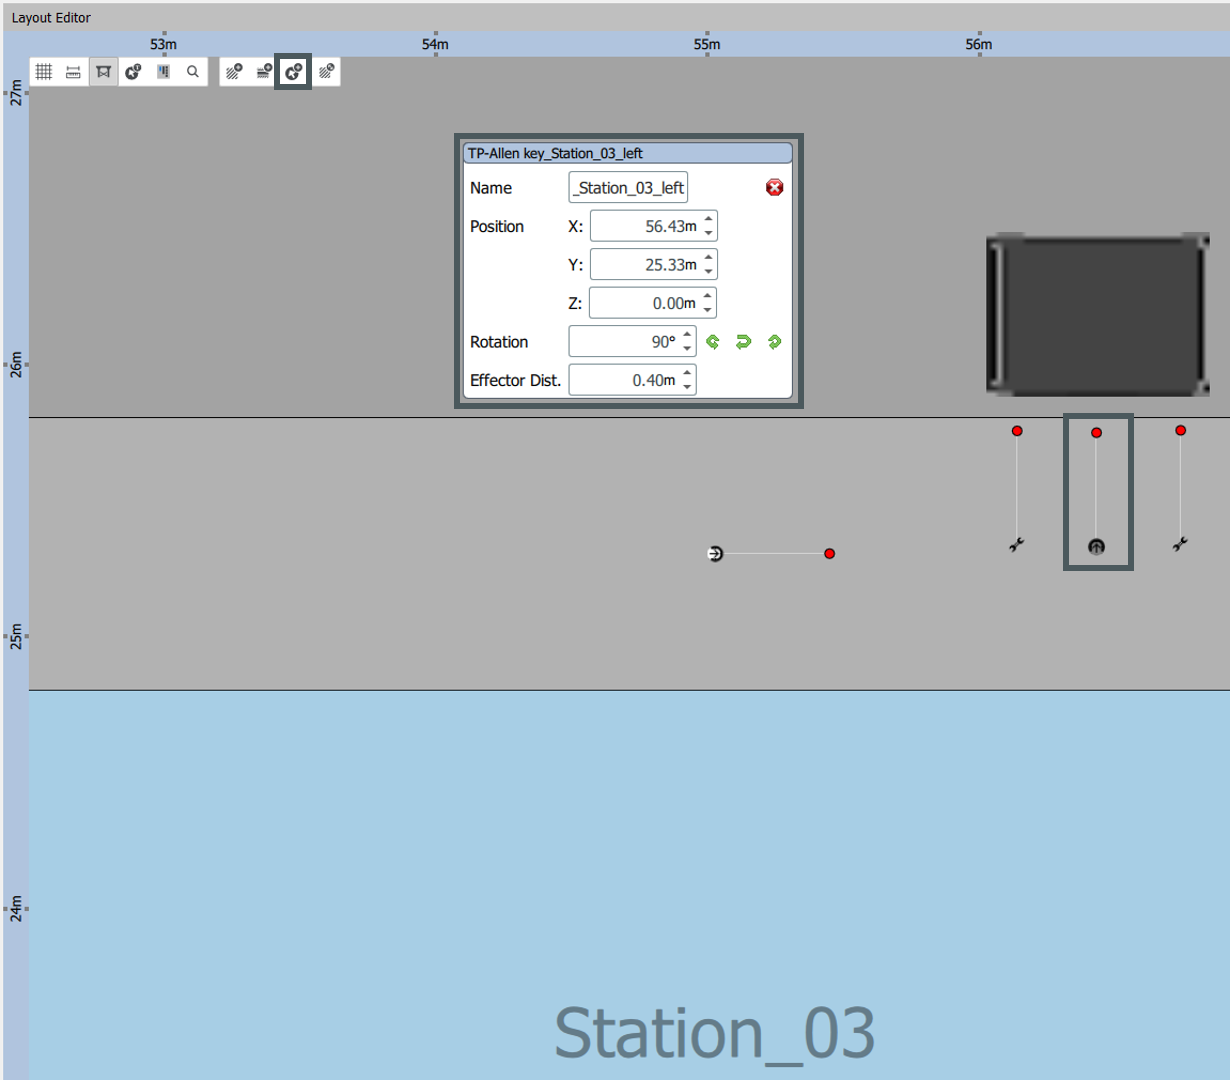Open the magnifier search tool
Screen dimensions: 1230x1080
click(x=193, y=72)
